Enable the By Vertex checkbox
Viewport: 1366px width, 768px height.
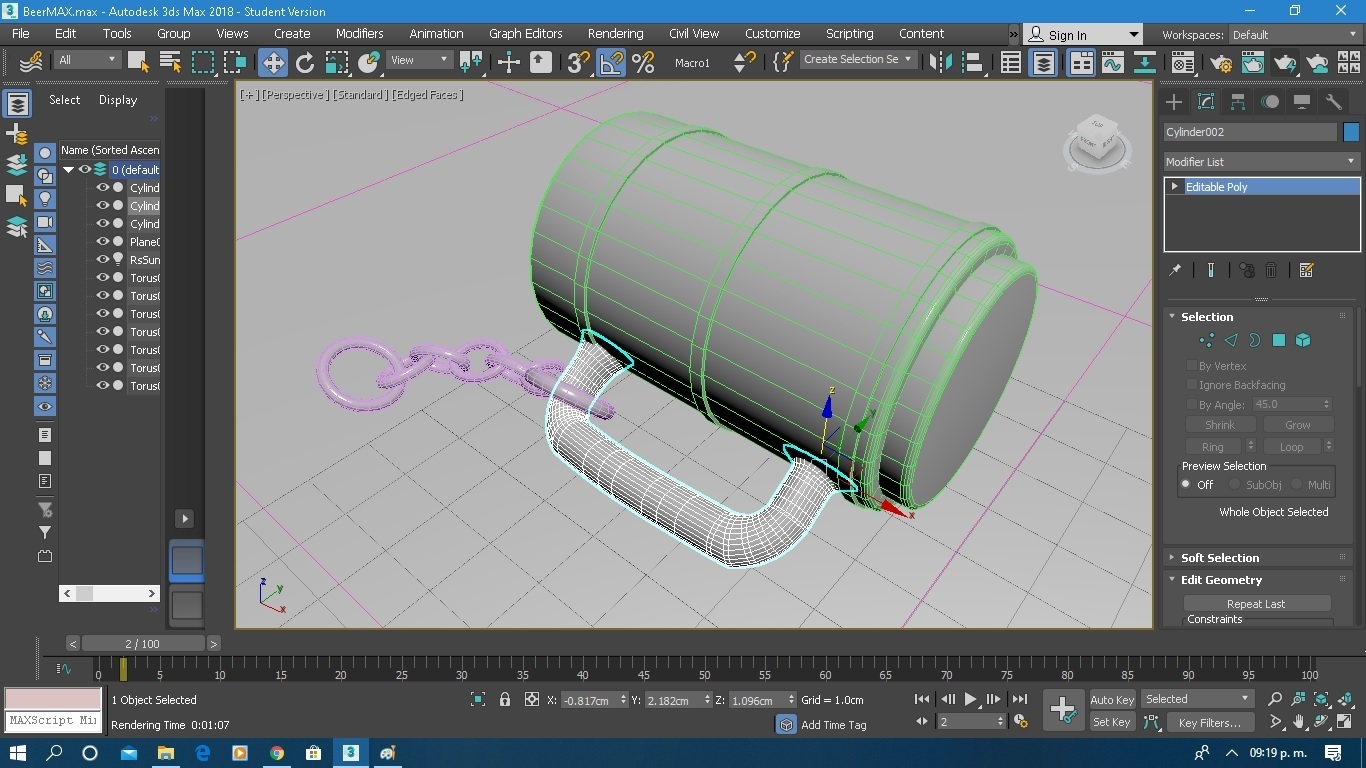point(1192,366)
